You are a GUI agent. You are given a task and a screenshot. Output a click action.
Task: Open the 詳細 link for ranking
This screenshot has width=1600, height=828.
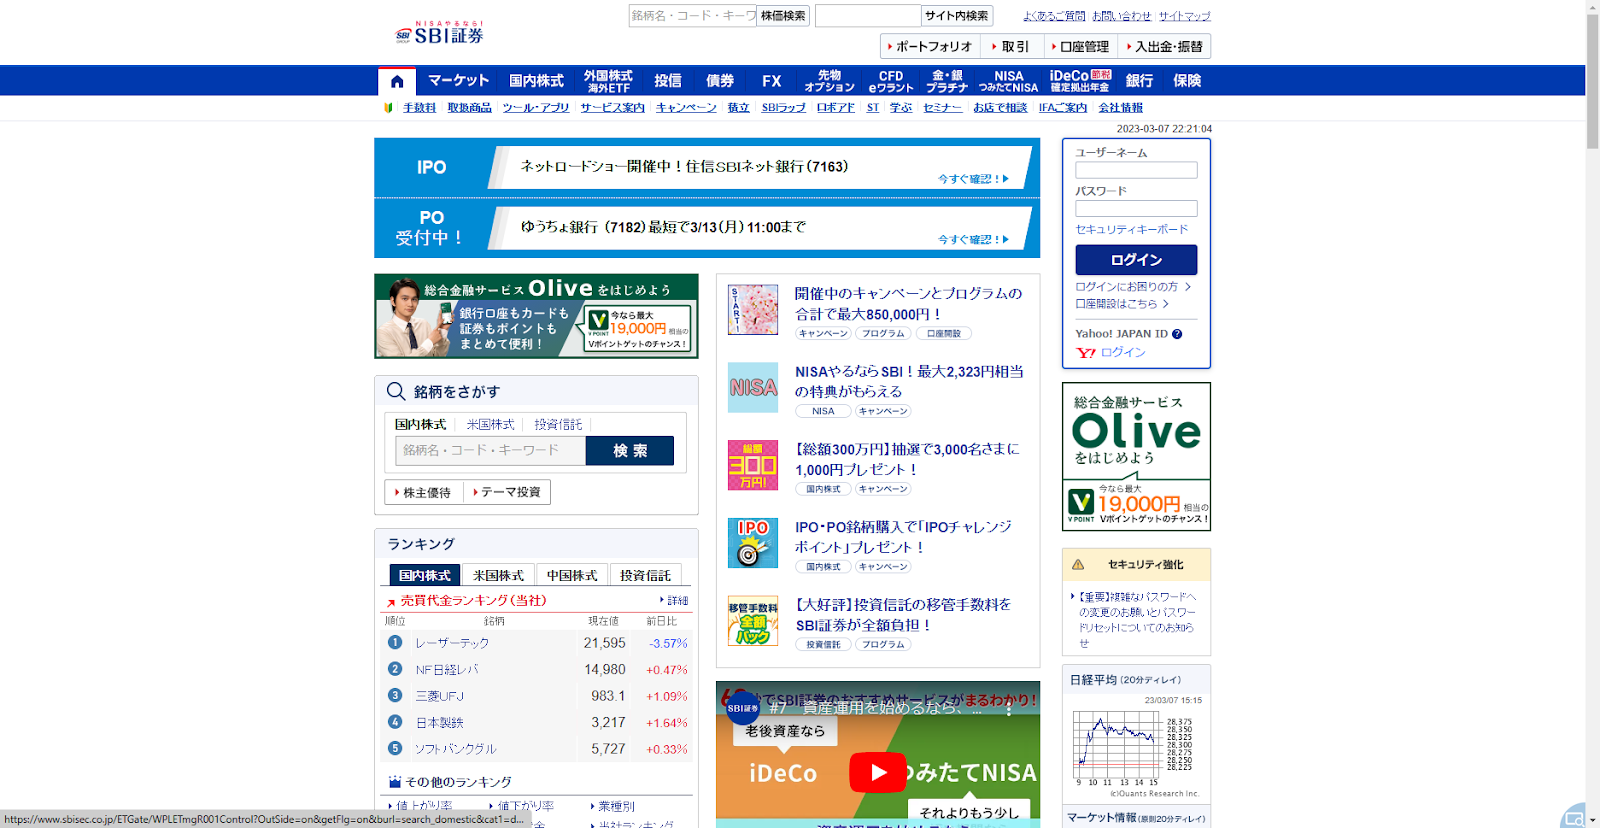coord(674,601)
